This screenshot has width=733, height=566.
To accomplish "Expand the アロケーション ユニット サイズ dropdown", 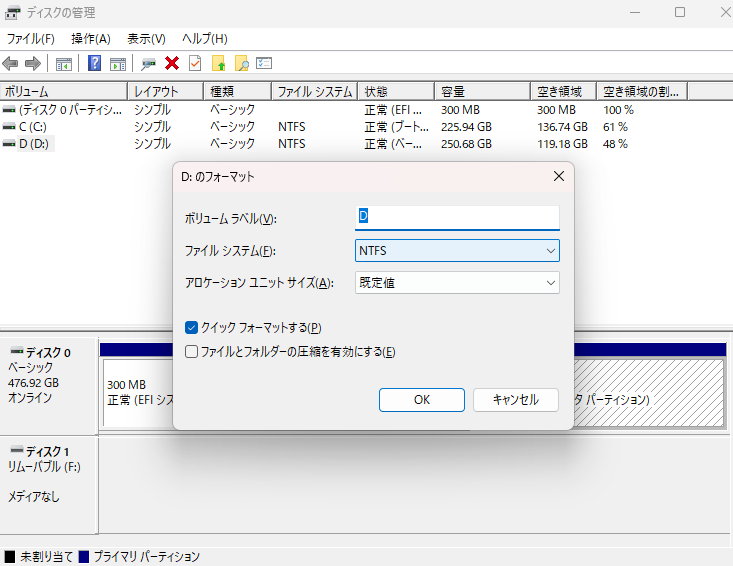I will [457, 283].
